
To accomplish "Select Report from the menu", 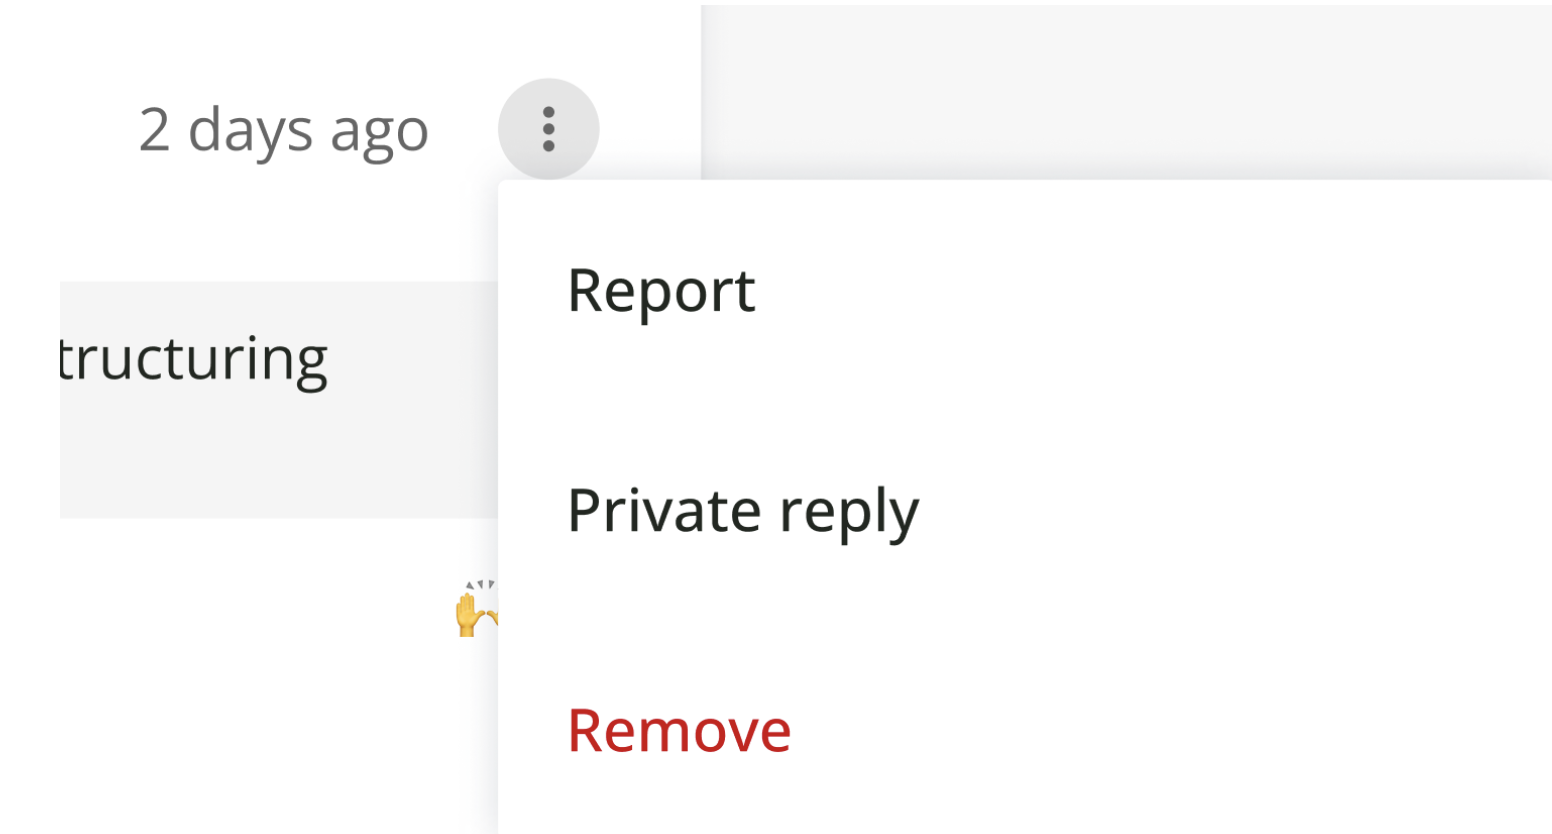I will (660, 290).
